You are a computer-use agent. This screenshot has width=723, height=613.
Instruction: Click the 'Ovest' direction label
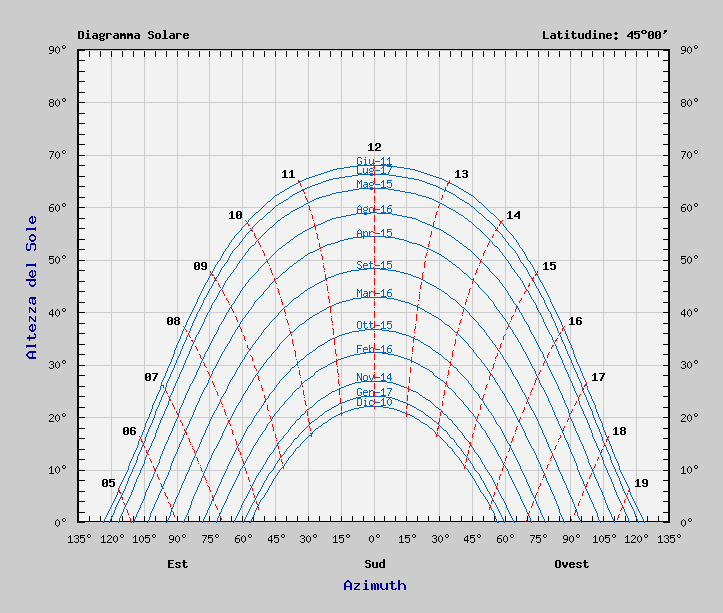click(572, 564)
